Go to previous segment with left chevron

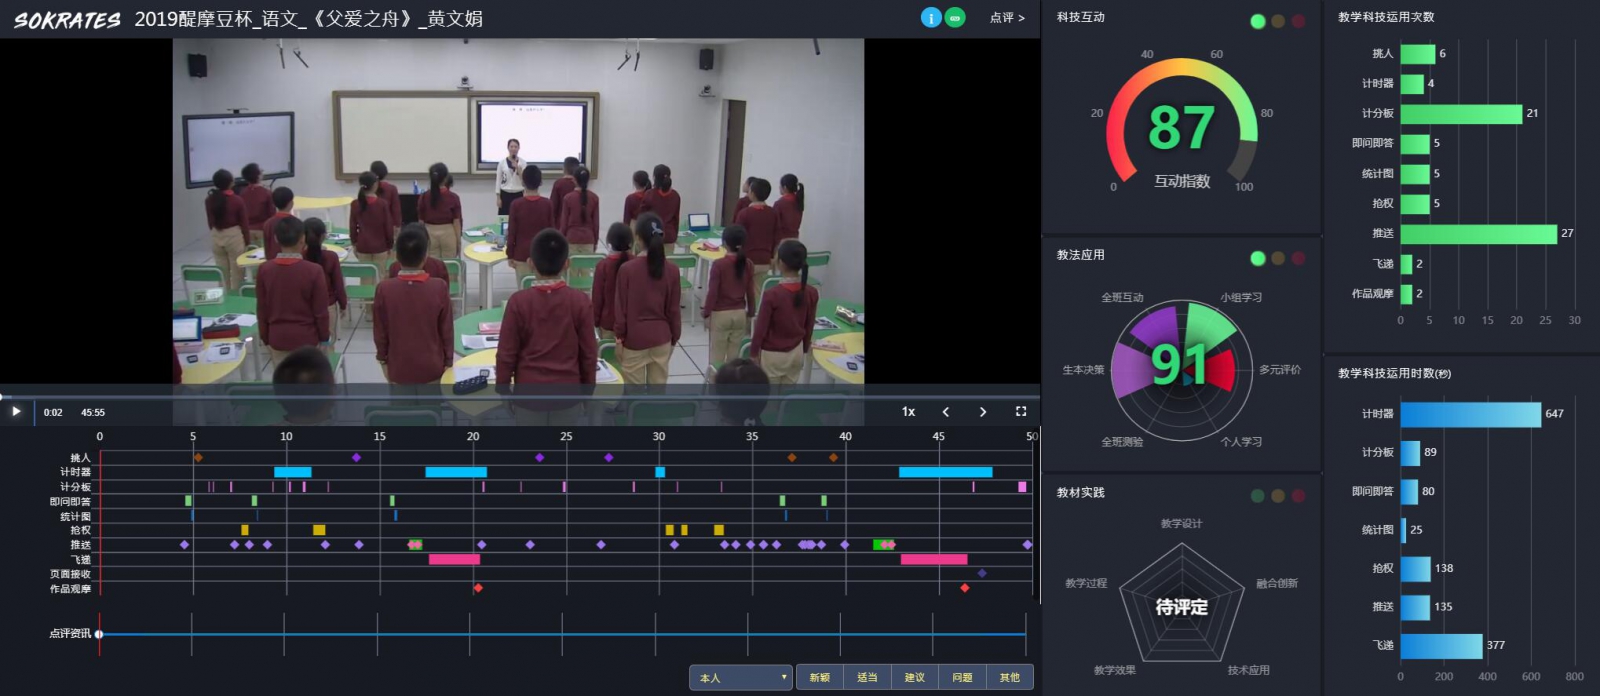[x=946, y=411]
